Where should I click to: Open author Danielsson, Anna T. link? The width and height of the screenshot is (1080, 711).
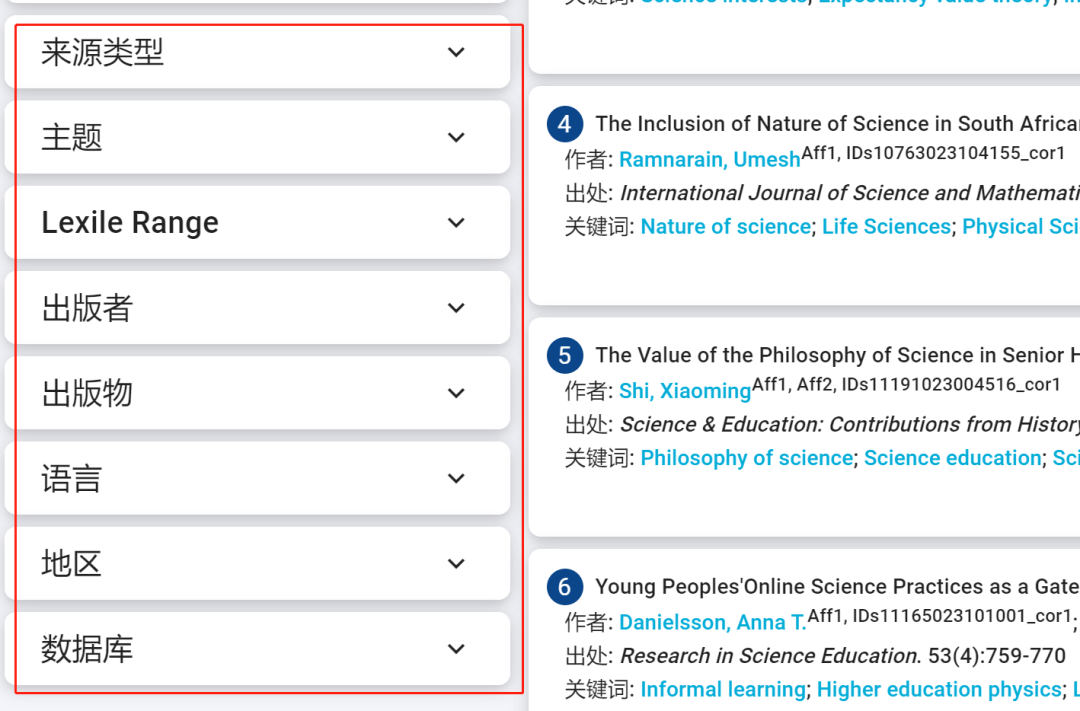click(712, 623)
